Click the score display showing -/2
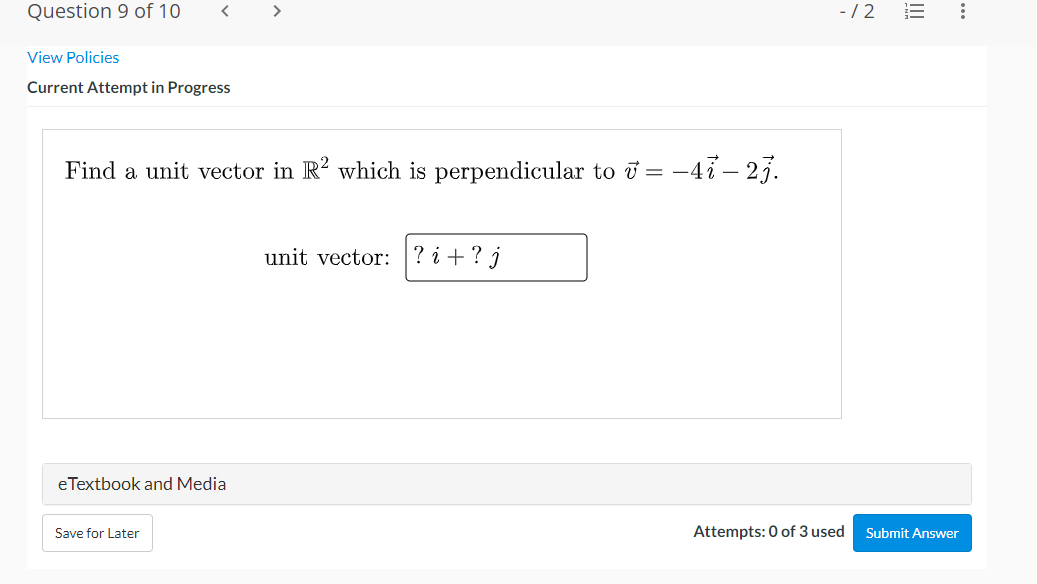 click(x=856, y=11)
